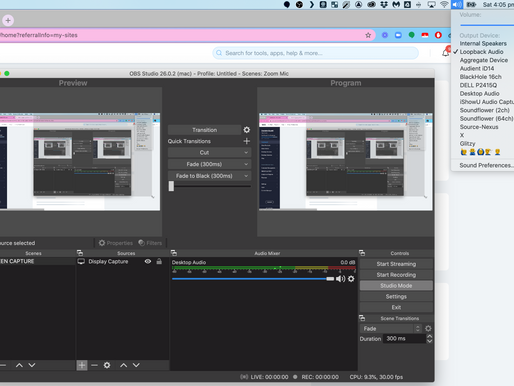Add a quick transition with plus icon

coord(246,141)
